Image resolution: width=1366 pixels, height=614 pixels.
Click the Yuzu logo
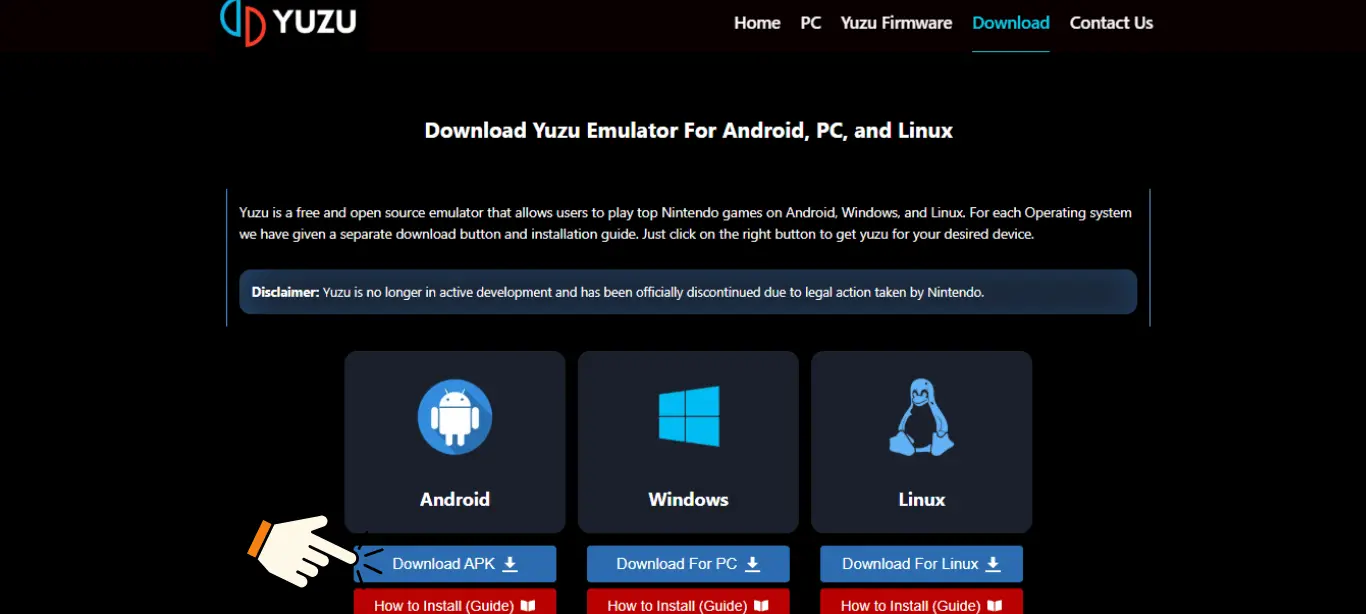pos(287,22)
